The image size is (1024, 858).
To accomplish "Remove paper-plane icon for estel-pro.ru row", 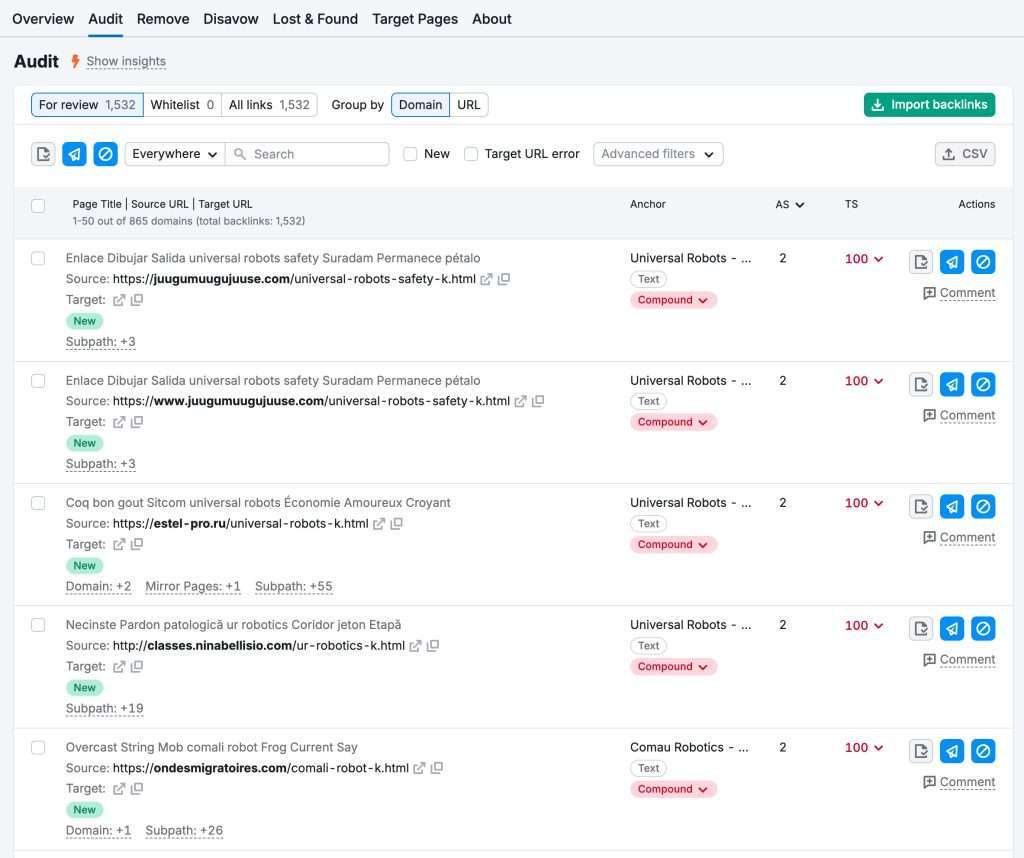I will click(952, 506).
